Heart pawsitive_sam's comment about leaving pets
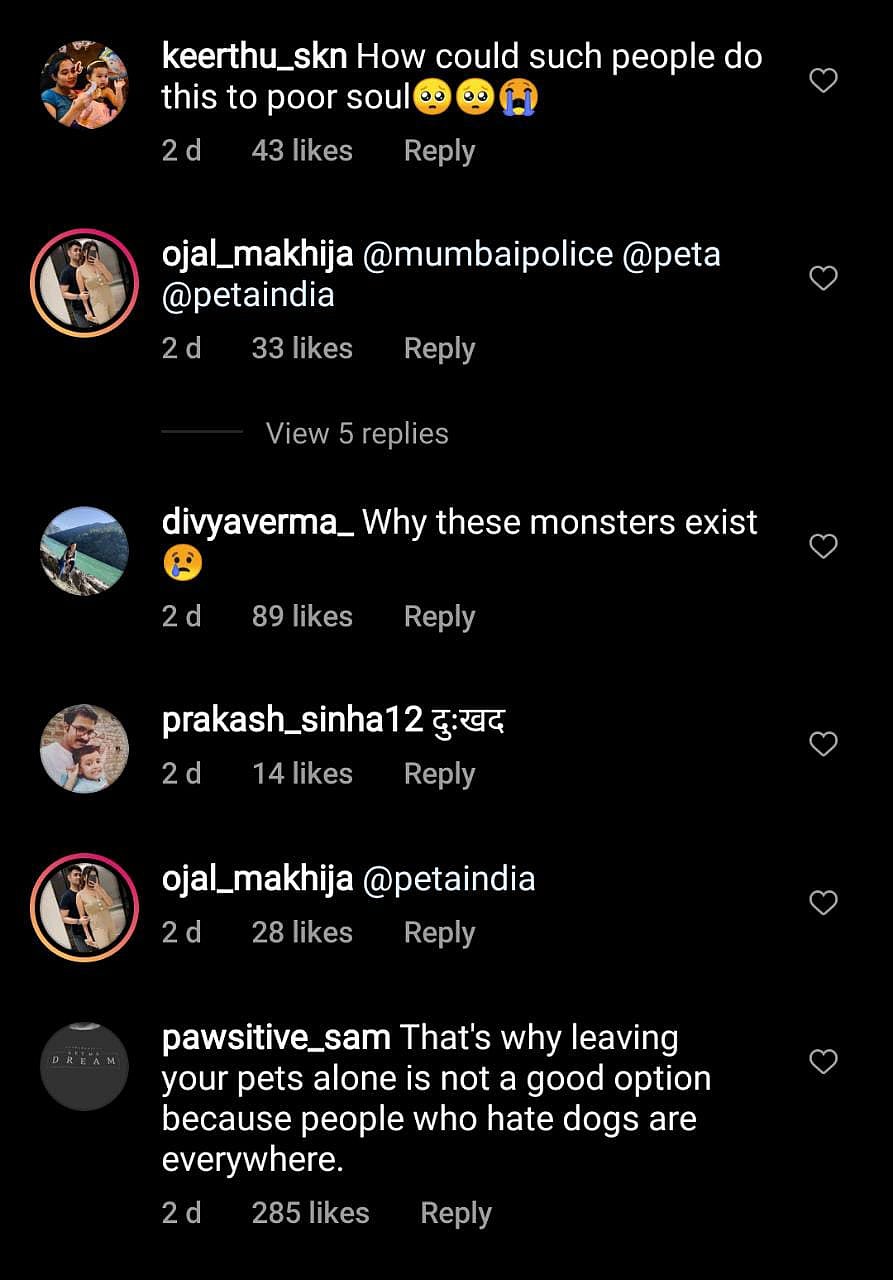This screenshot has width=893, height=1280. point(822,1061)
